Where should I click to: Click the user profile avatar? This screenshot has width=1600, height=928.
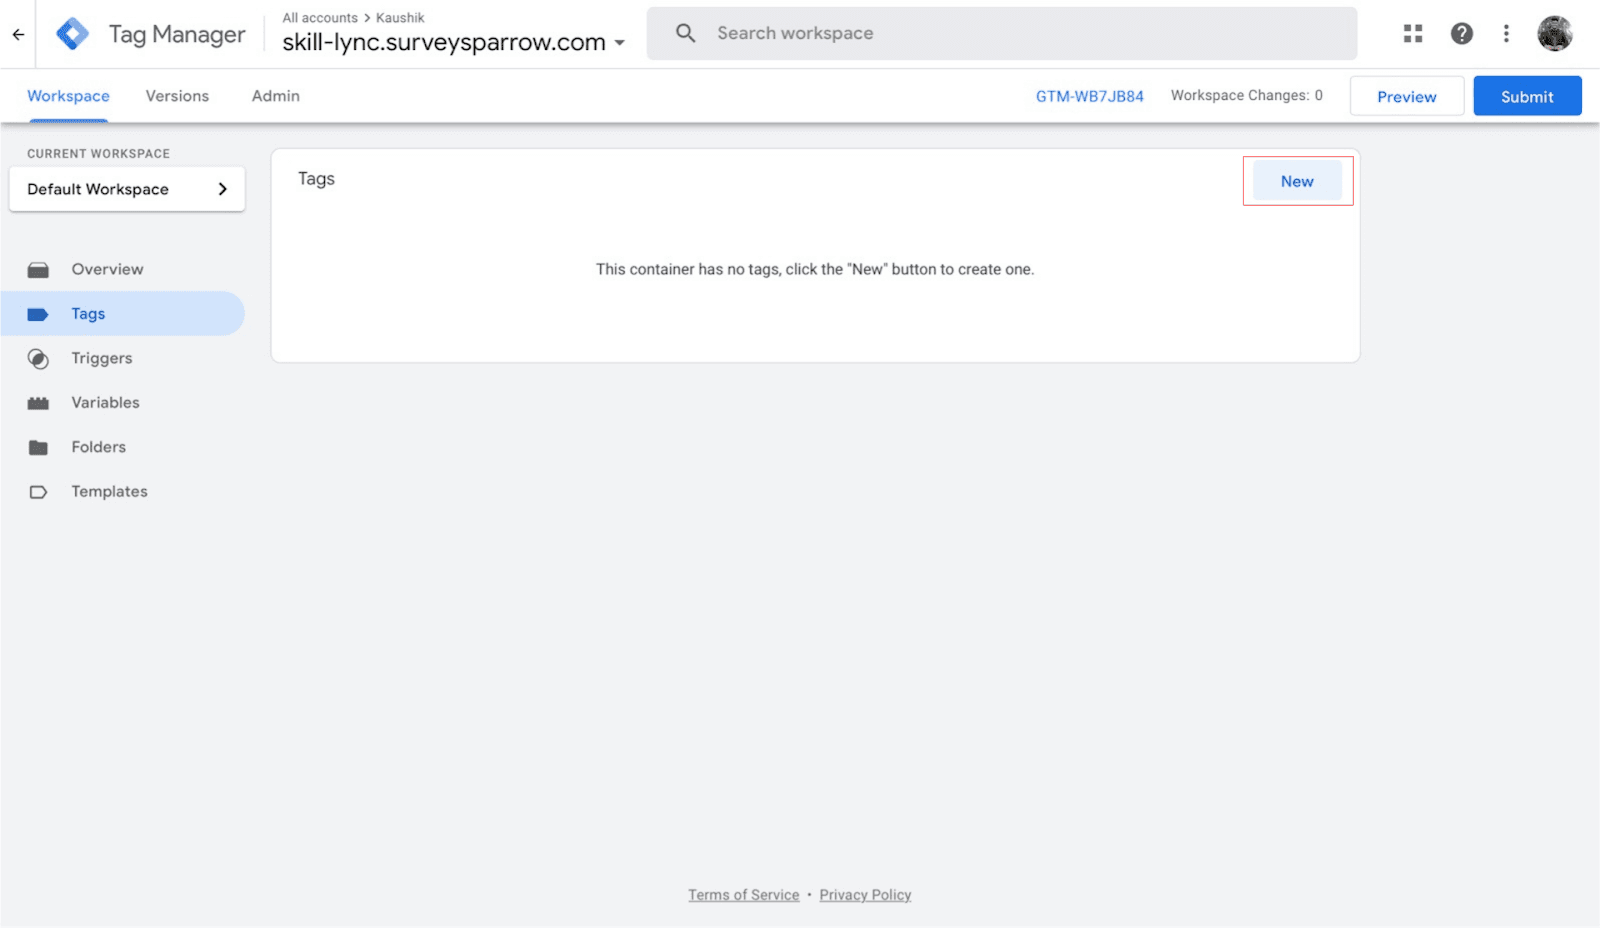point(1554,34)
